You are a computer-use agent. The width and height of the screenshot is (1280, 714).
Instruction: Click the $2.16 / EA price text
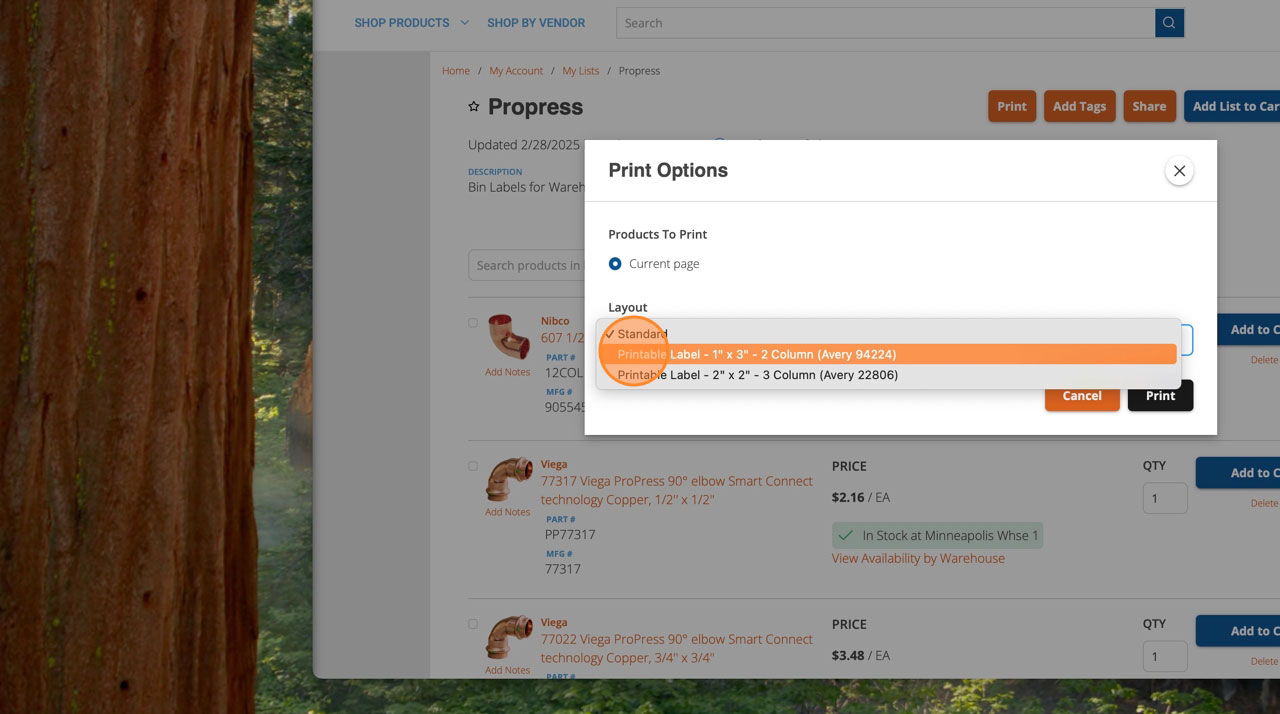click(861, 497)
